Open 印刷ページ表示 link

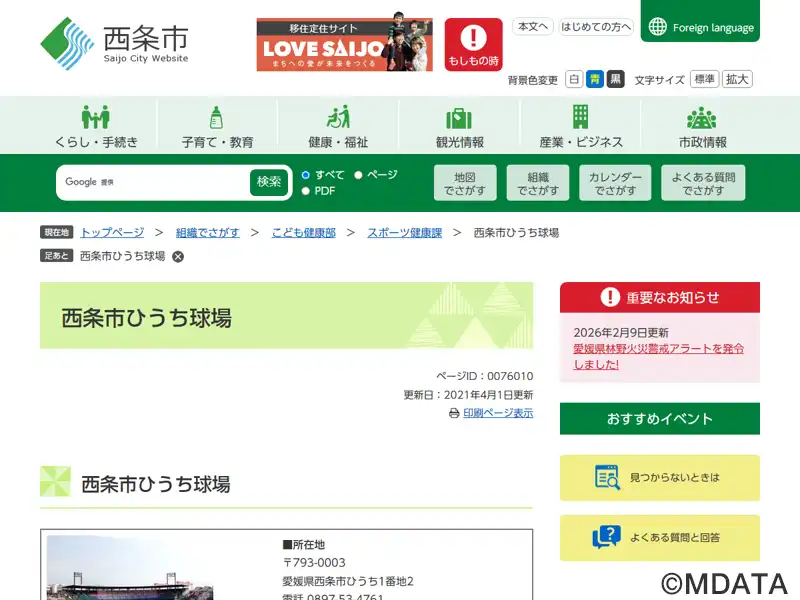498,413
